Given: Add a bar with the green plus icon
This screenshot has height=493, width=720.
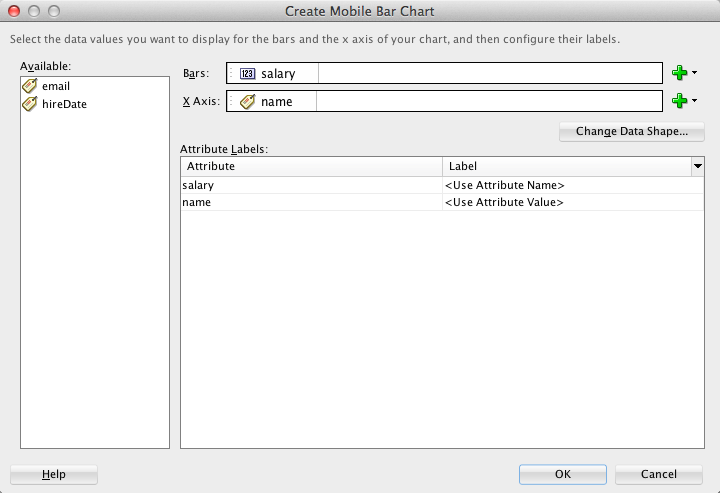Looking at the screenshot, I should pyautogui.click(x=680, y=73).
